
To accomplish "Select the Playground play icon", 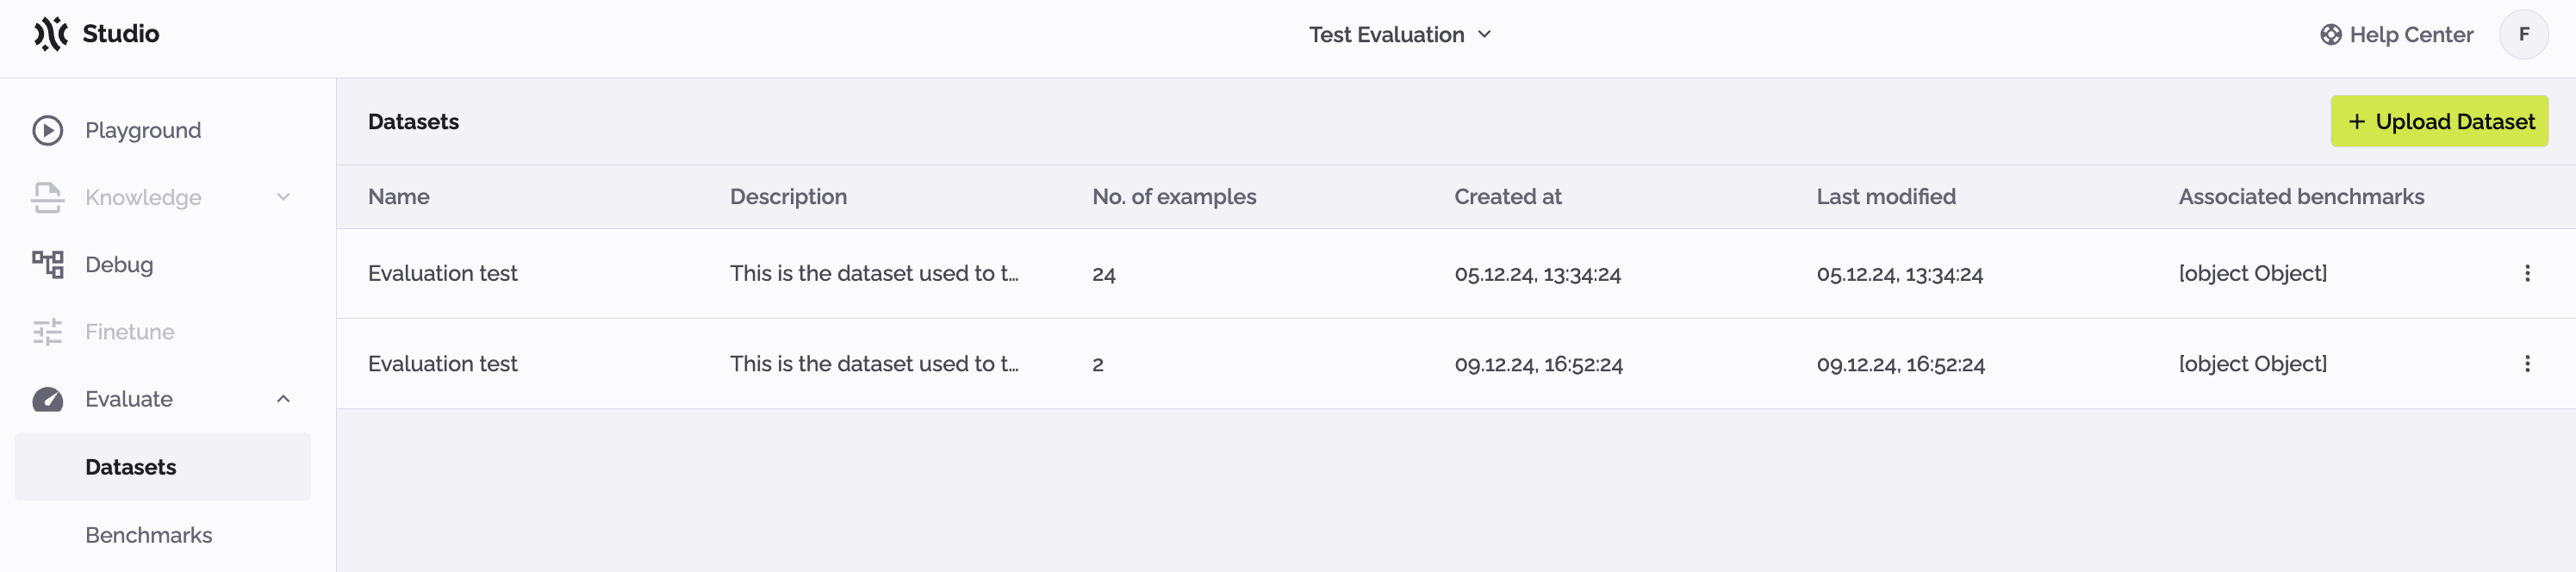I will [x=48, y=129].
